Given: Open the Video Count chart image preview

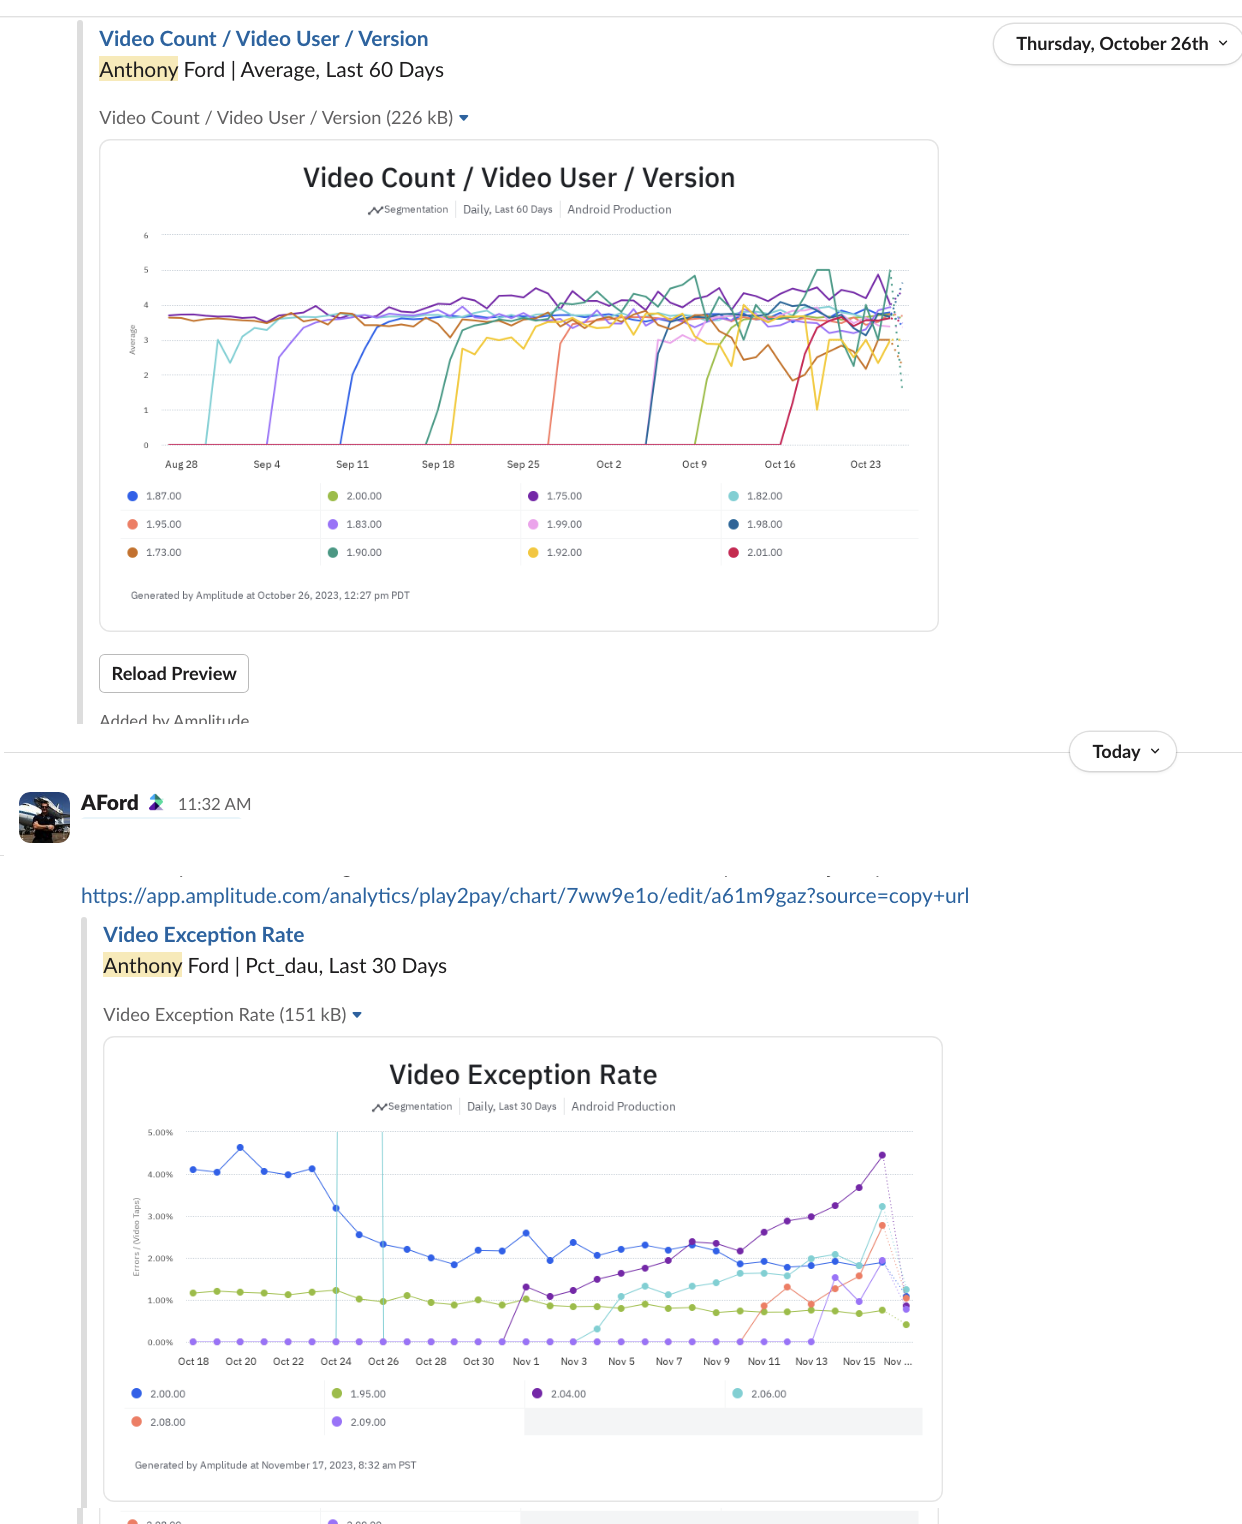Looking at the screenshot, I should coord(519,385).
